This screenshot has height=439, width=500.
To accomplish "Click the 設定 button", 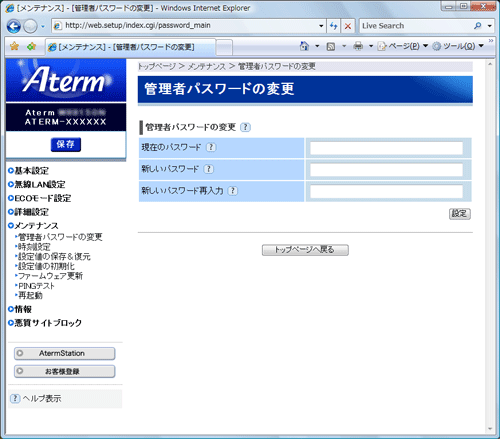I will (460, 214).
